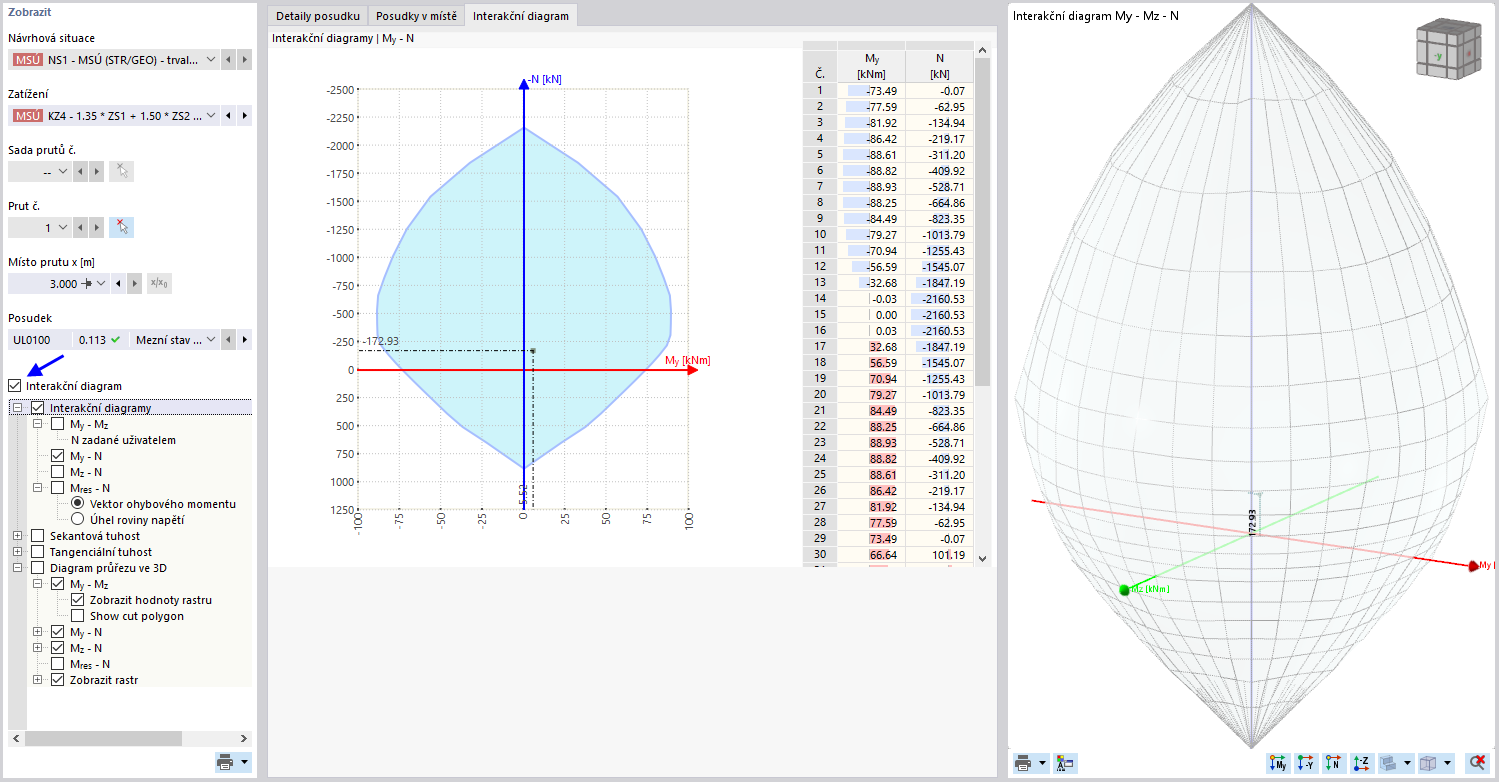Open the Návrhová situace dropdown
The width and height of the screenshot is (1499, 782).
click(x=210, y=60)
